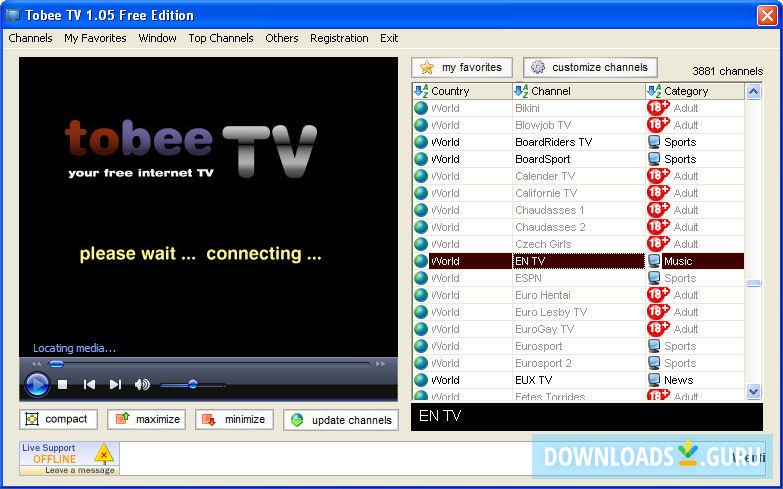Open the Window menu
783x489 pixels.
tap(157, 38)
